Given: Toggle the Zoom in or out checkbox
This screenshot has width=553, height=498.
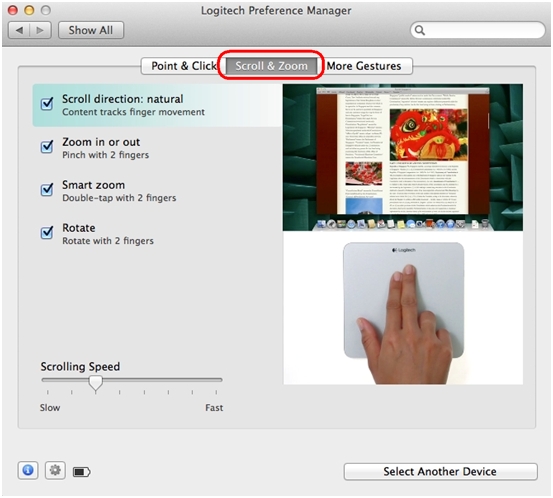Looking at the screenshot, I should pyautogui.click(x=47, y=146).
